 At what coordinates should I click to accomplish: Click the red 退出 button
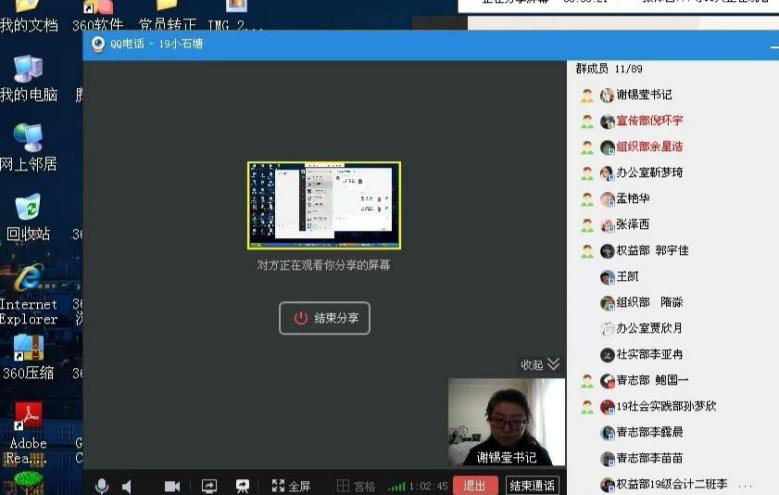[x=475, y=486]
